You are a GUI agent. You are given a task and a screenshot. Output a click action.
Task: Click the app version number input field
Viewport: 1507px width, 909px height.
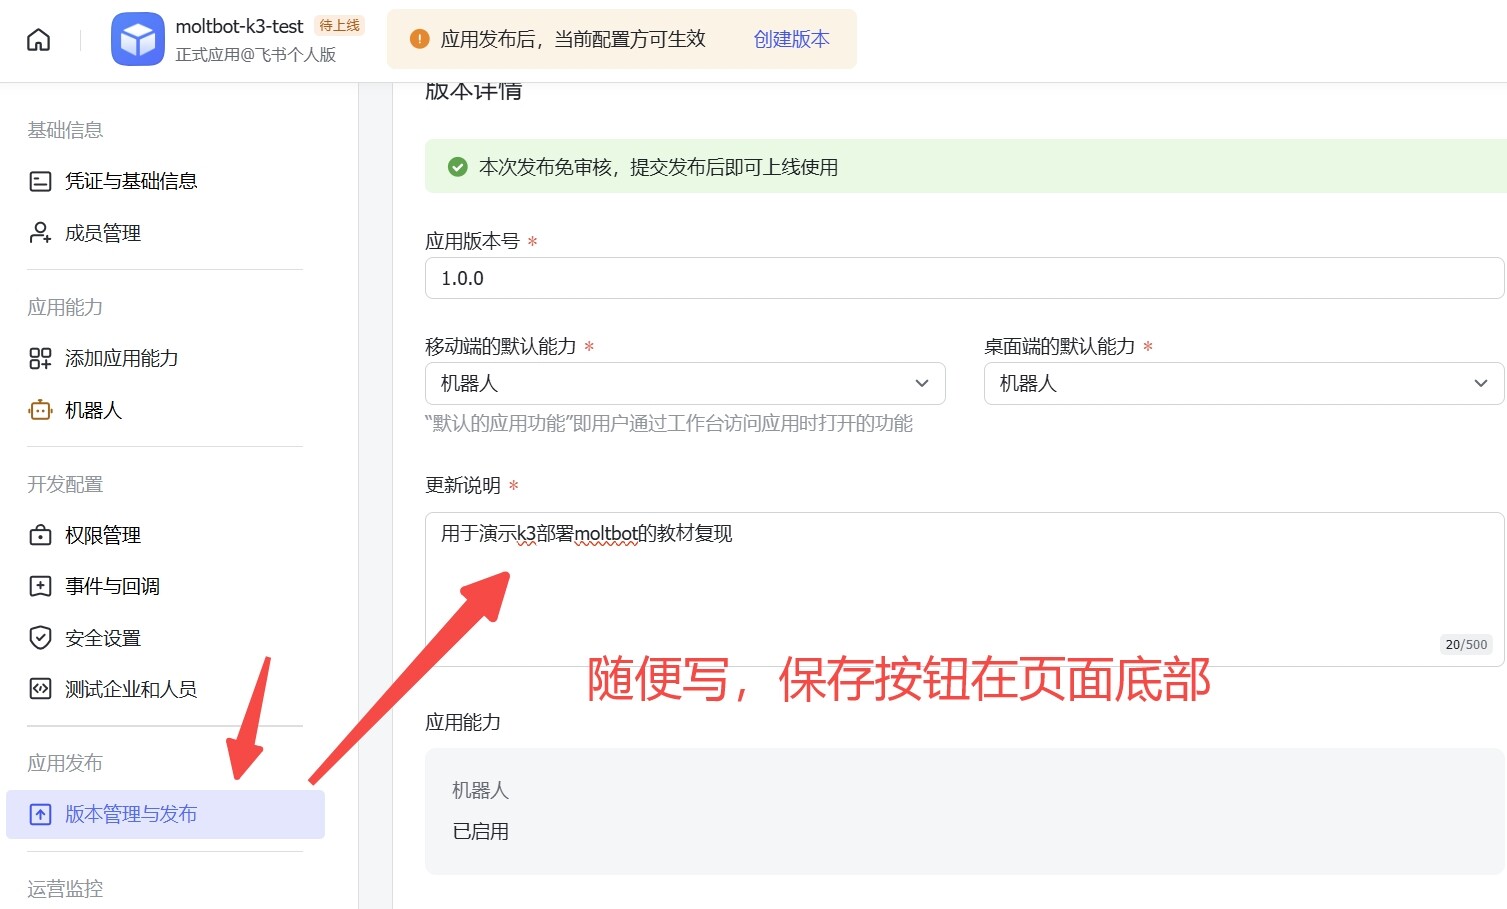[963, 278]
